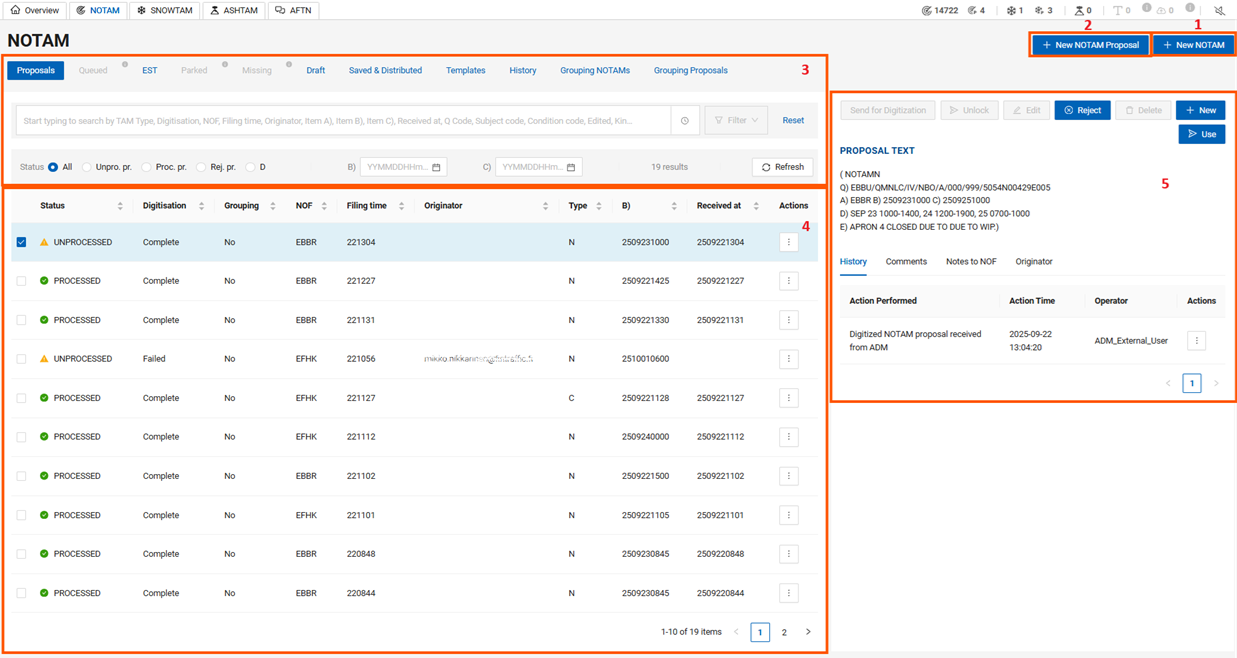Reset the search filters

point(793,120)
